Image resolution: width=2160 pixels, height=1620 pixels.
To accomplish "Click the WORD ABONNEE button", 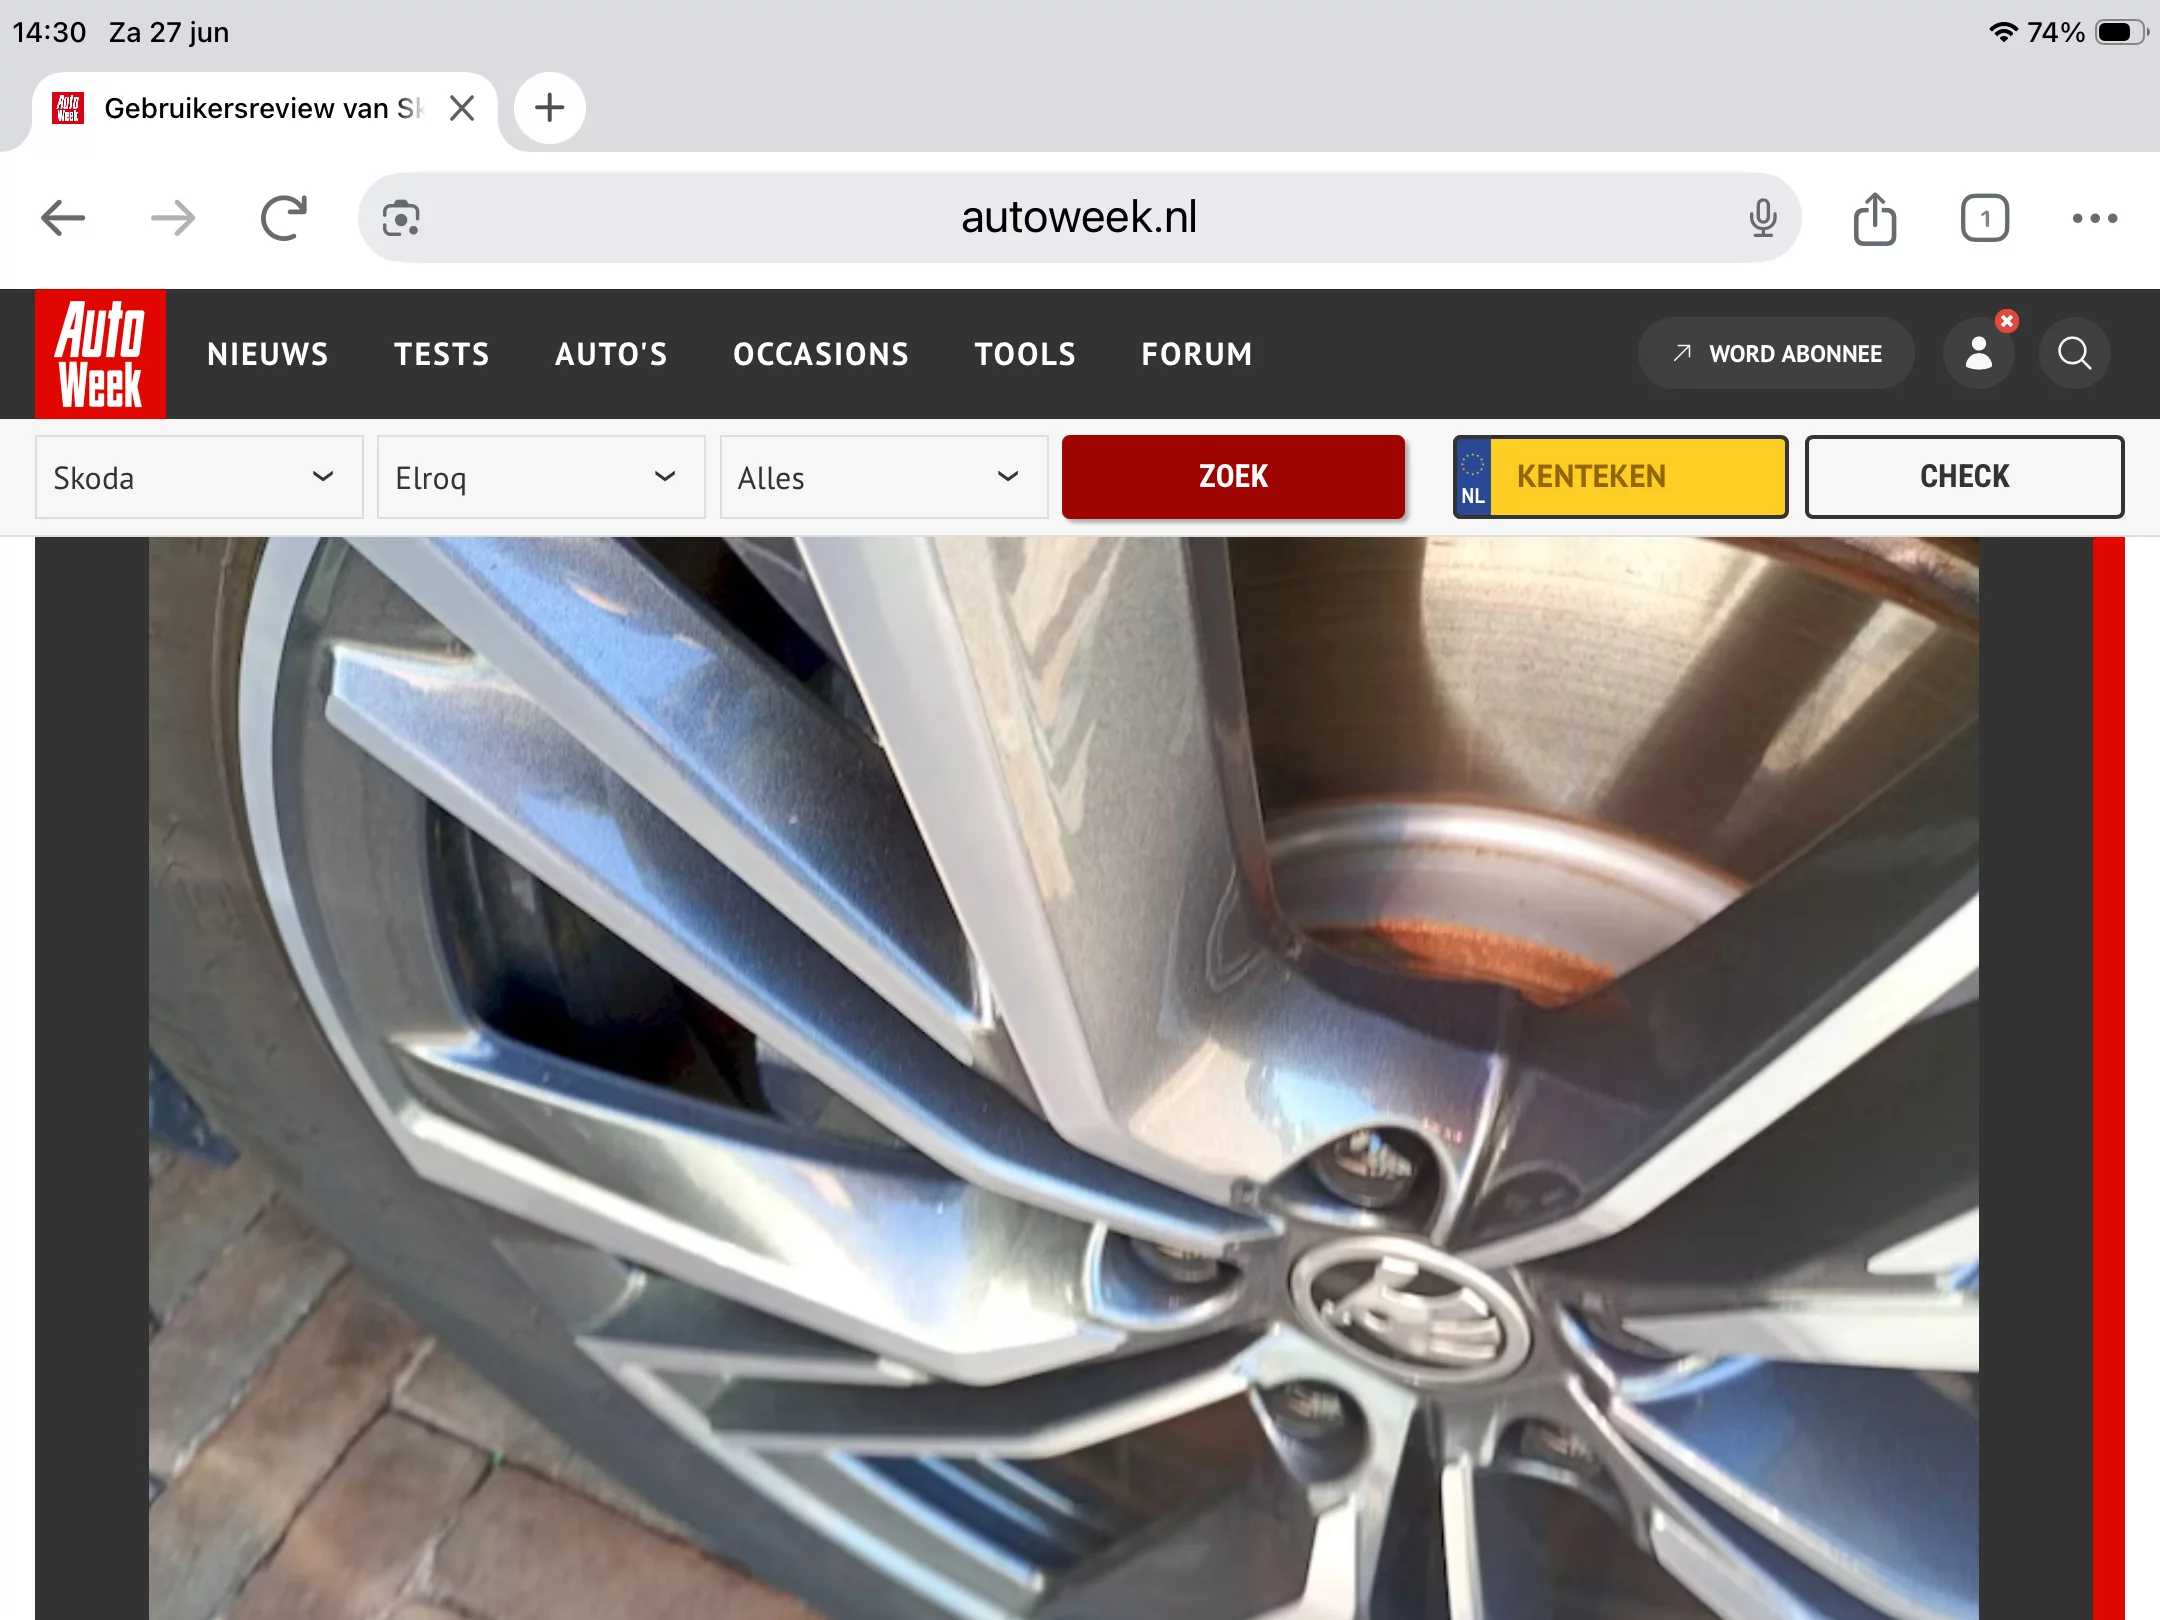I will (x=1777, y=353).
